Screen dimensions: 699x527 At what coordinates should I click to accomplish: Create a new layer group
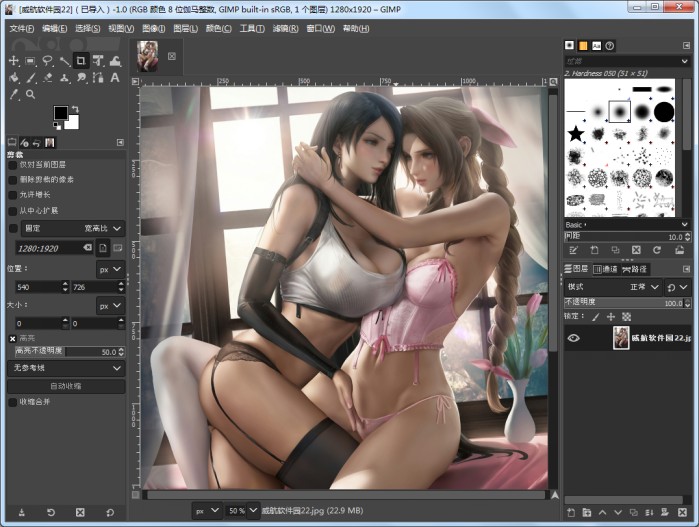tap(587, 513)
